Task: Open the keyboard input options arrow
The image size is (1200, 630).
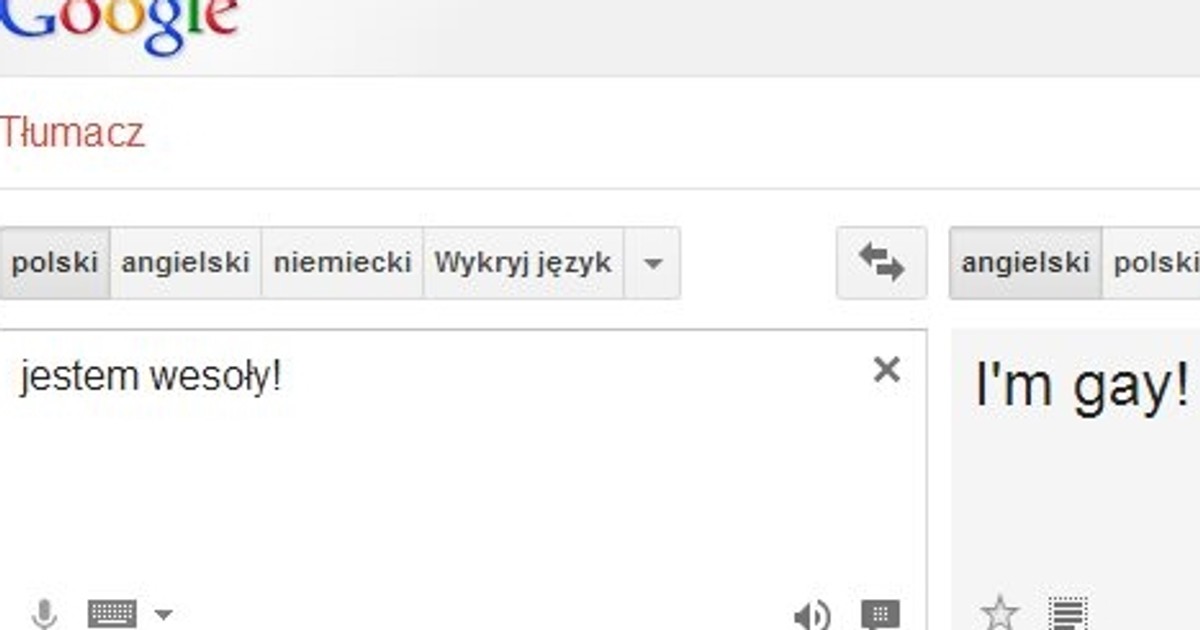Action: click(163, 614)
